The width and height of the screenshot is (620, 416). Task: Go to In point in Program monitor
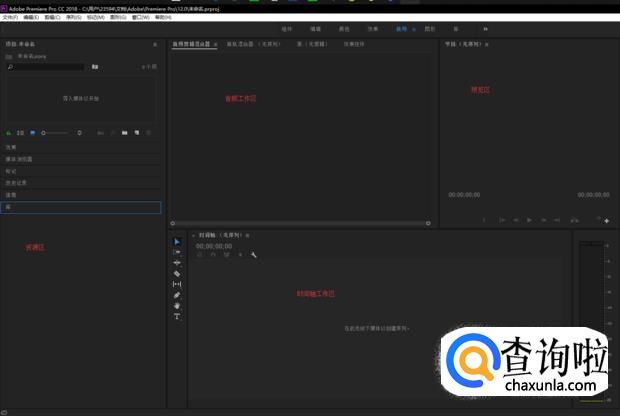(x=502, y=220)
